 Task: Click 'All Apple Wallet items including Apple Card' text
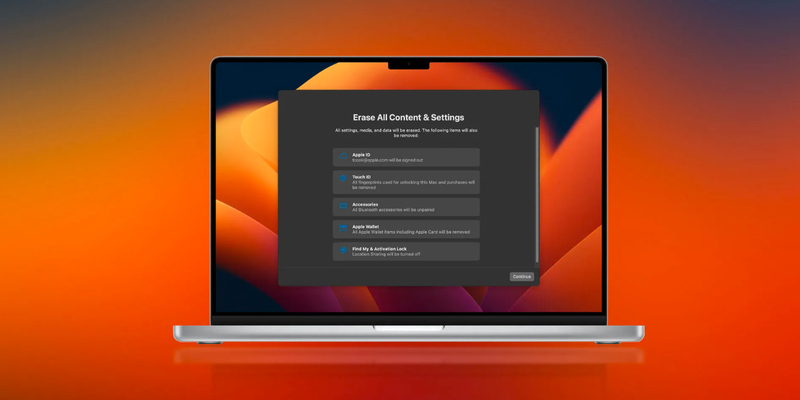pos(411,232)
